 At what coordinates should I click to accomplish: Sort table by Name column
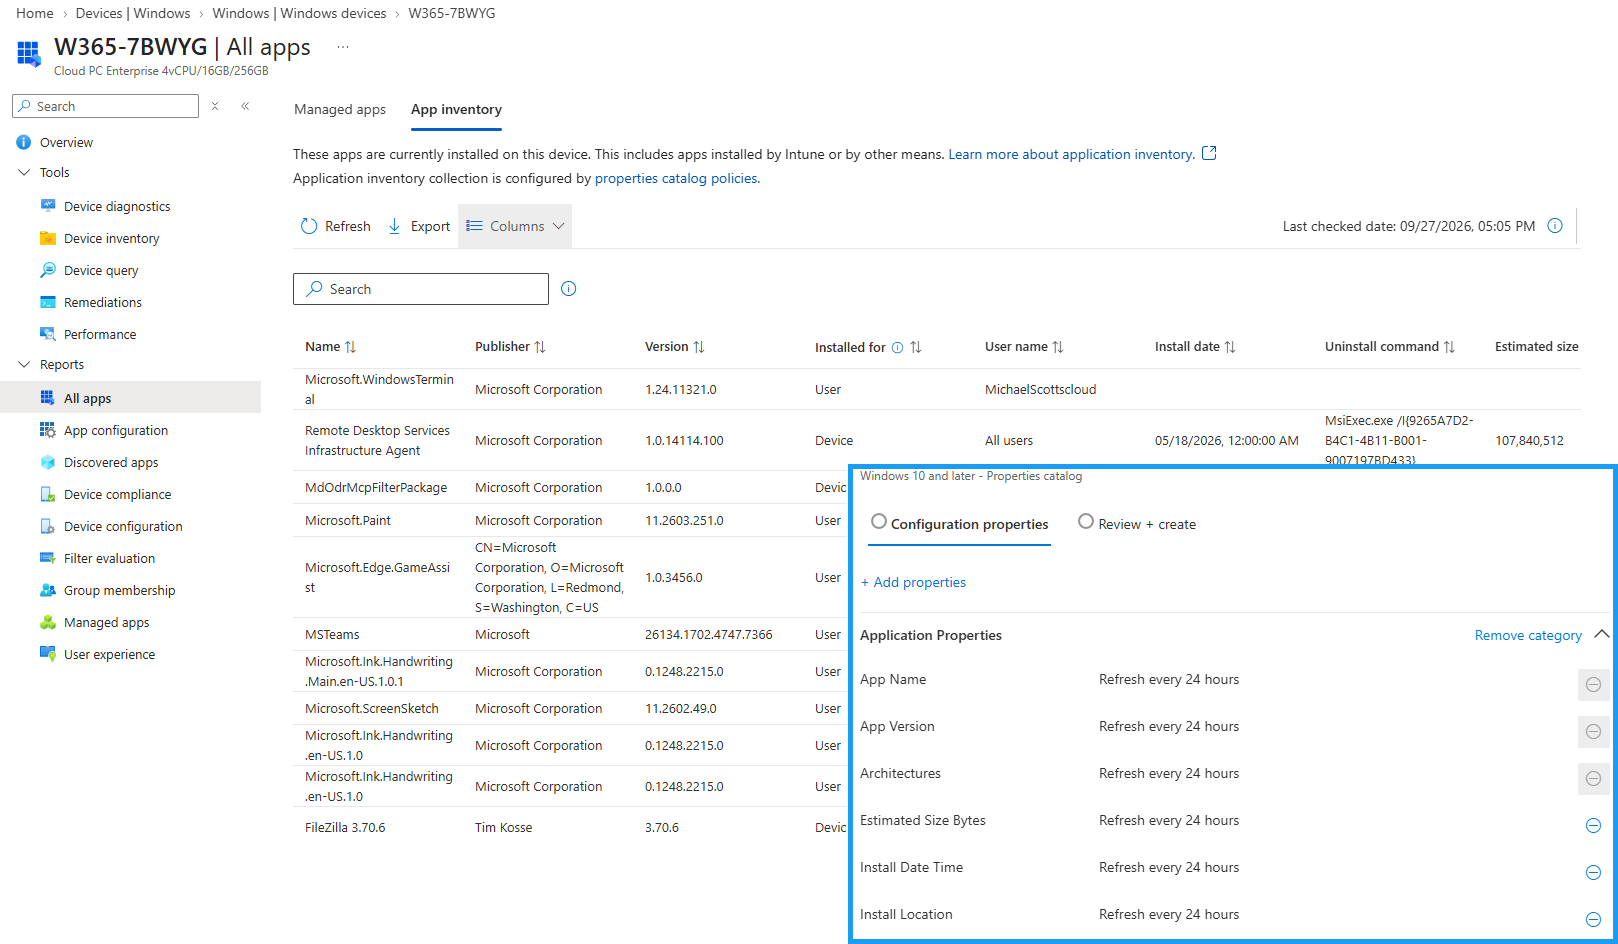(330, 346)
